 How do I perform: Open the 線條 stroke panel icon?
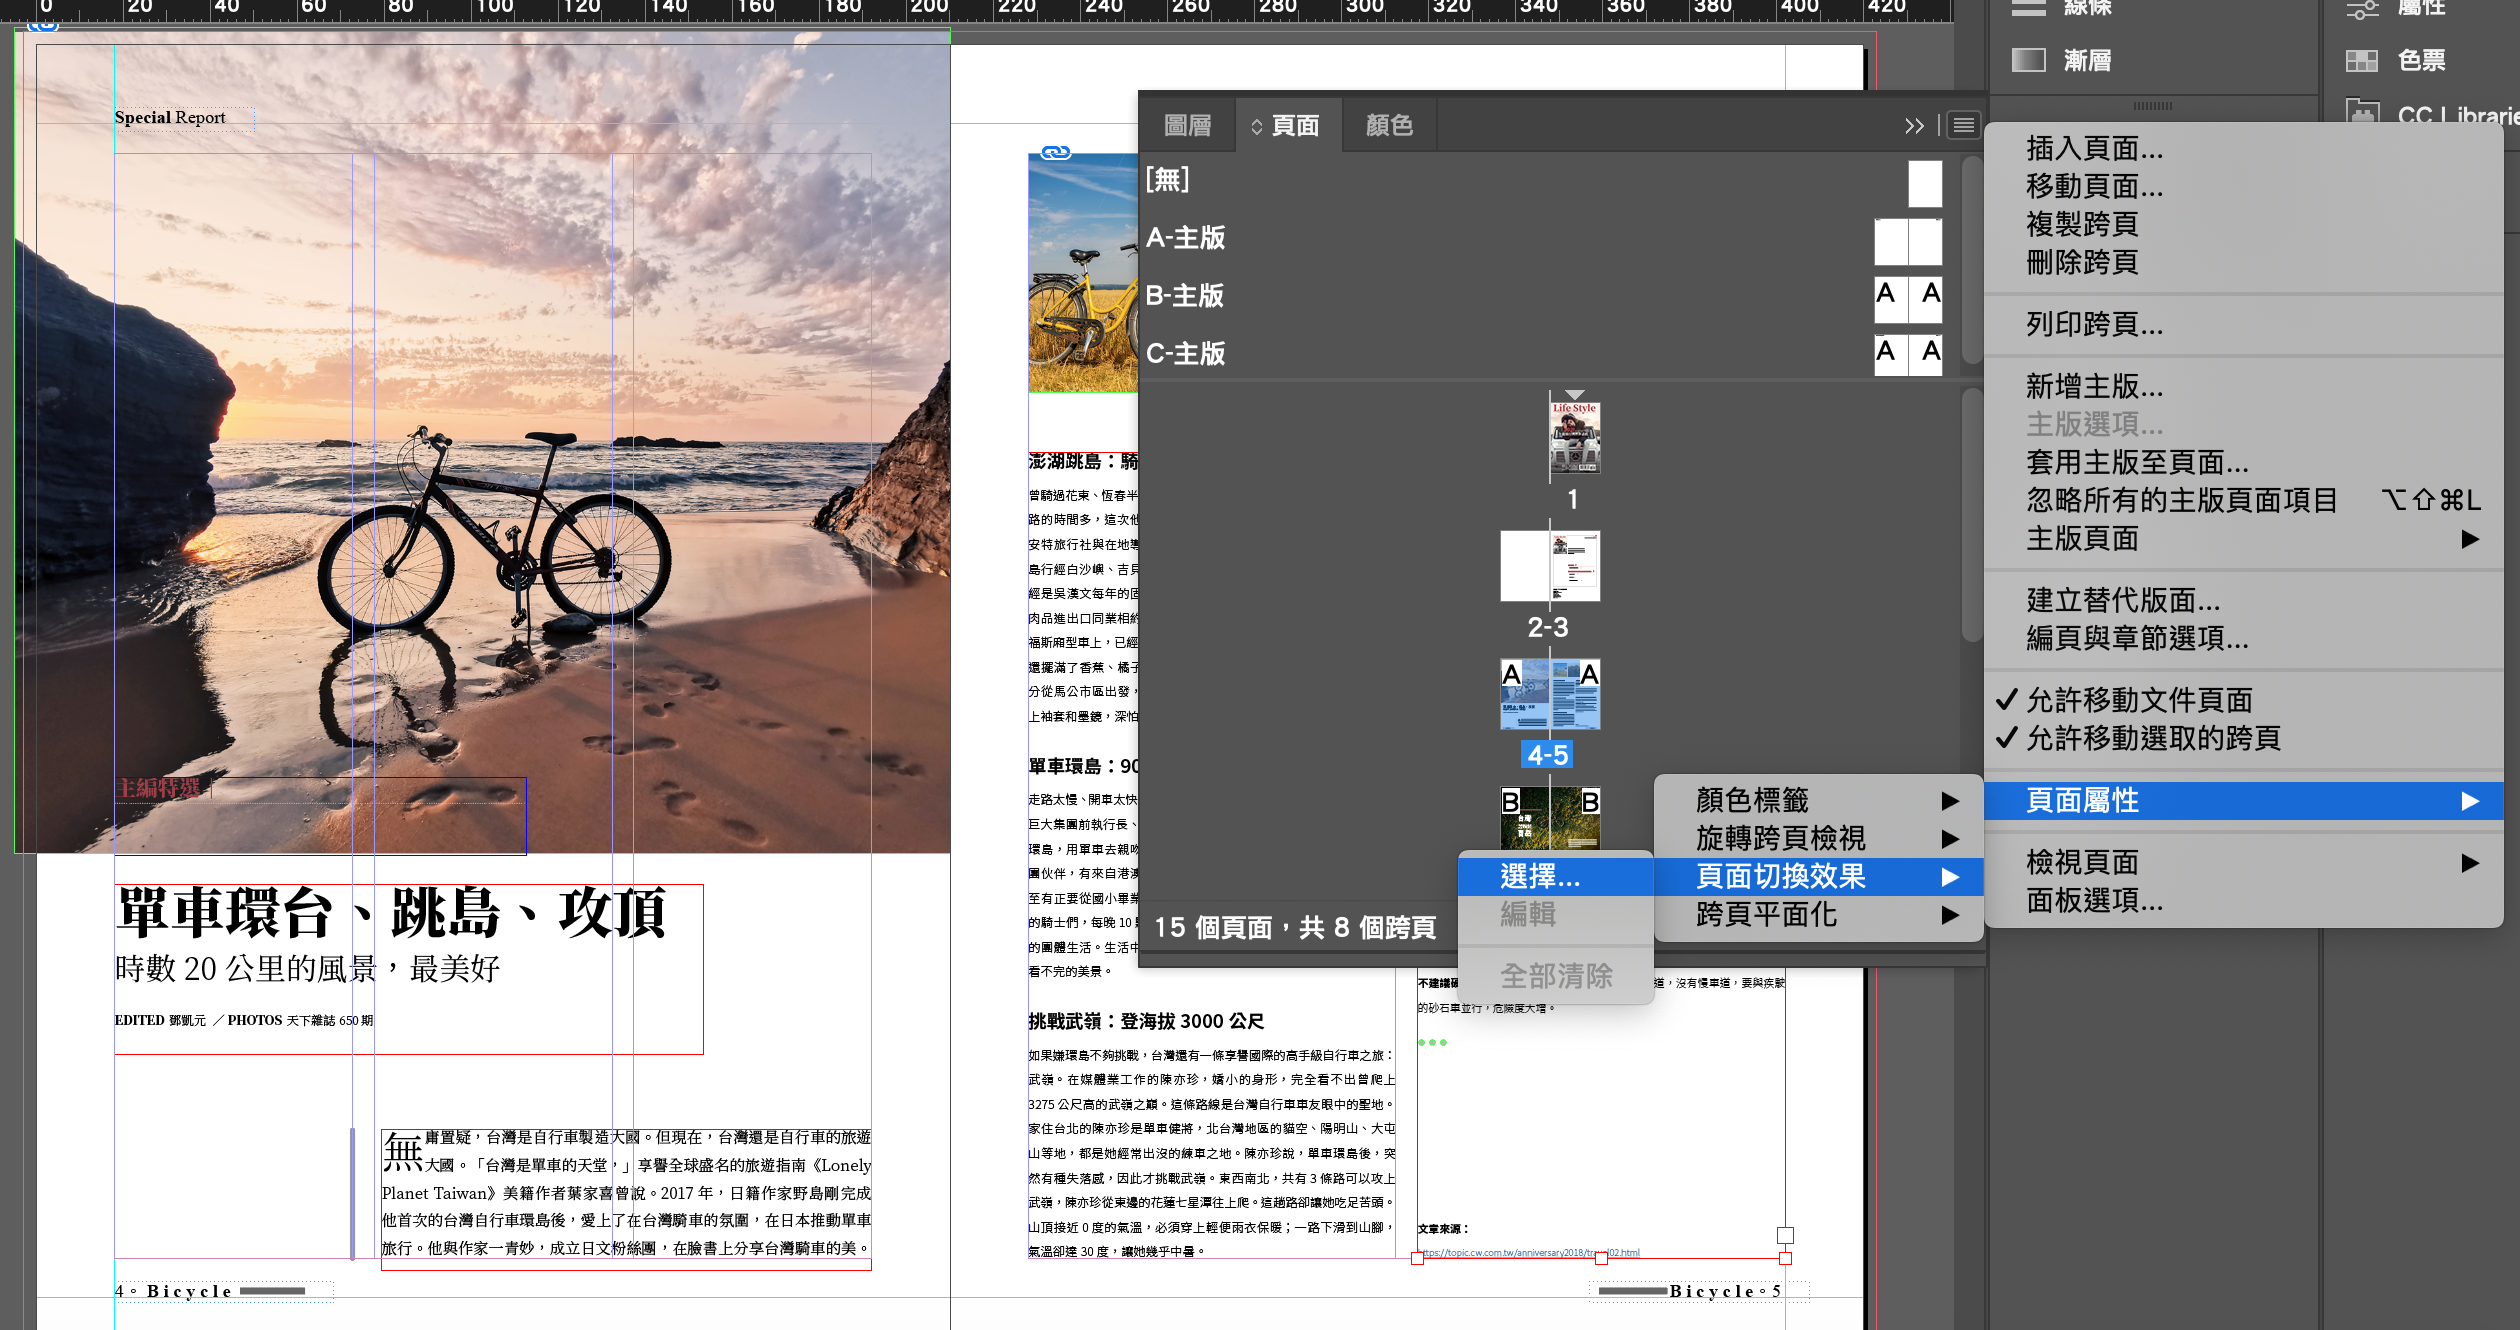pos(2029,8)
